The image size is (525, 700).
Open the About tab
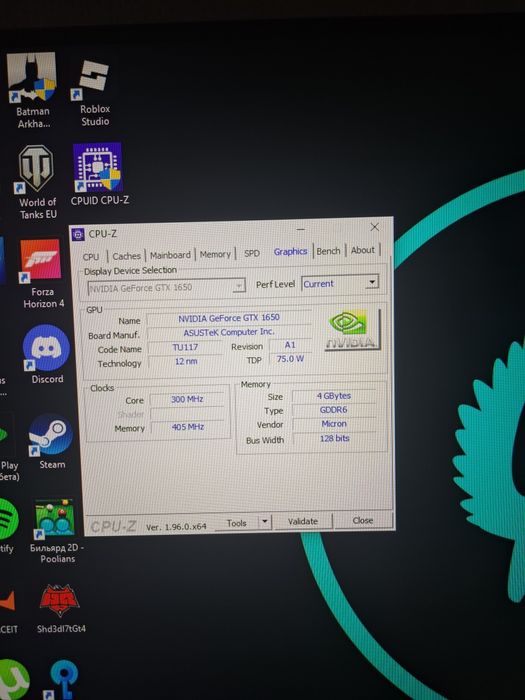362,250
